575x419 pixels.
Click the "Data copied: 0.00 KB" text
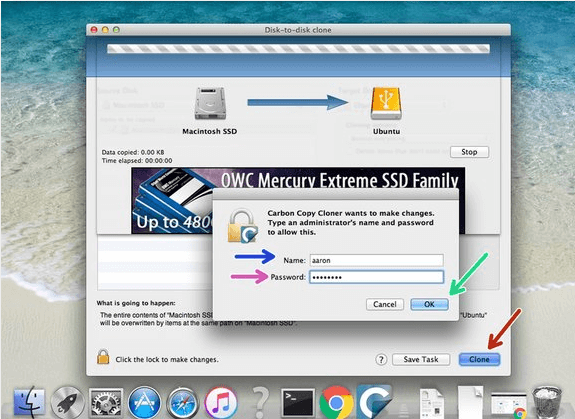133,152
